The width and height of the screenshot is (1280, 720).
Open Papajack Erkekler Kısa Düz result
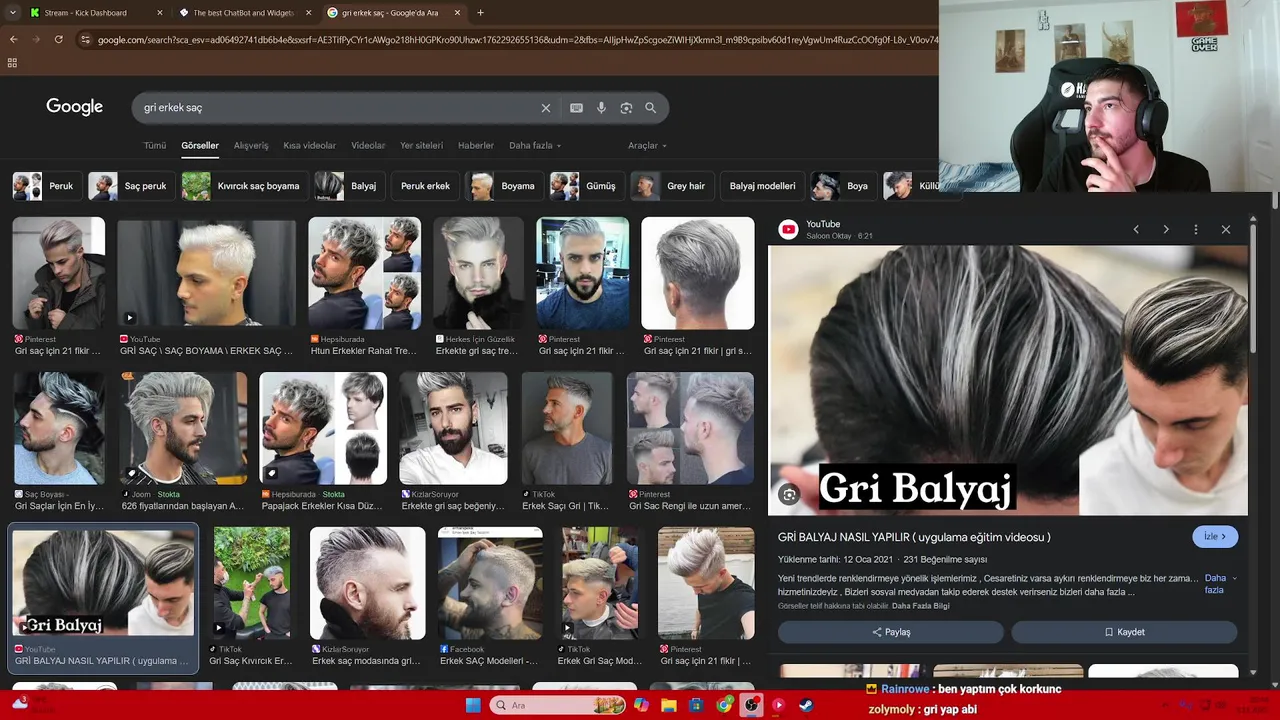tap(323, 428)
